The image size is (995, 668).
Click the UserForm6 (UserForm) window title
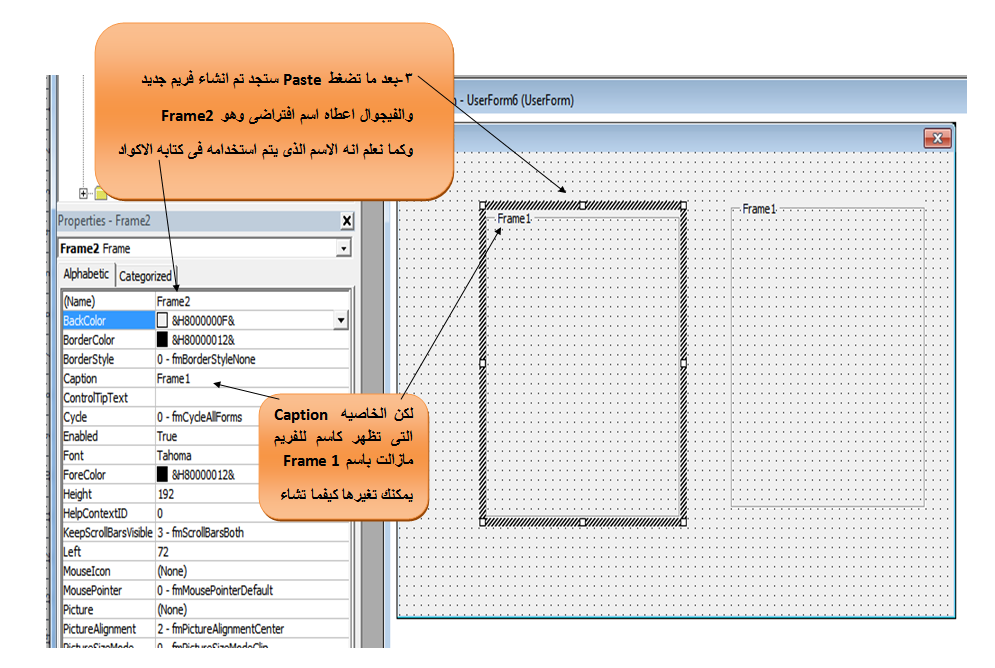click(520, 100)
